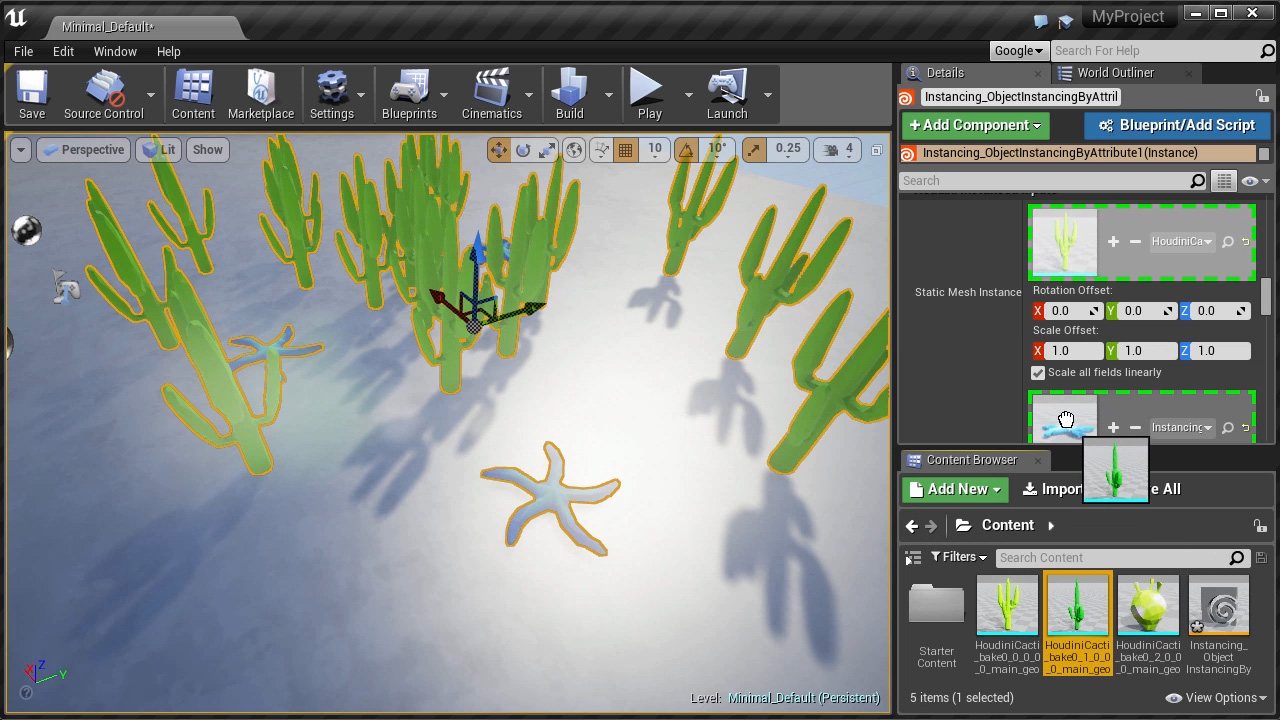This screenshot has height=720, width=1280.
Task: Enable Scale all fields linearly
Action: (1038, 372)
